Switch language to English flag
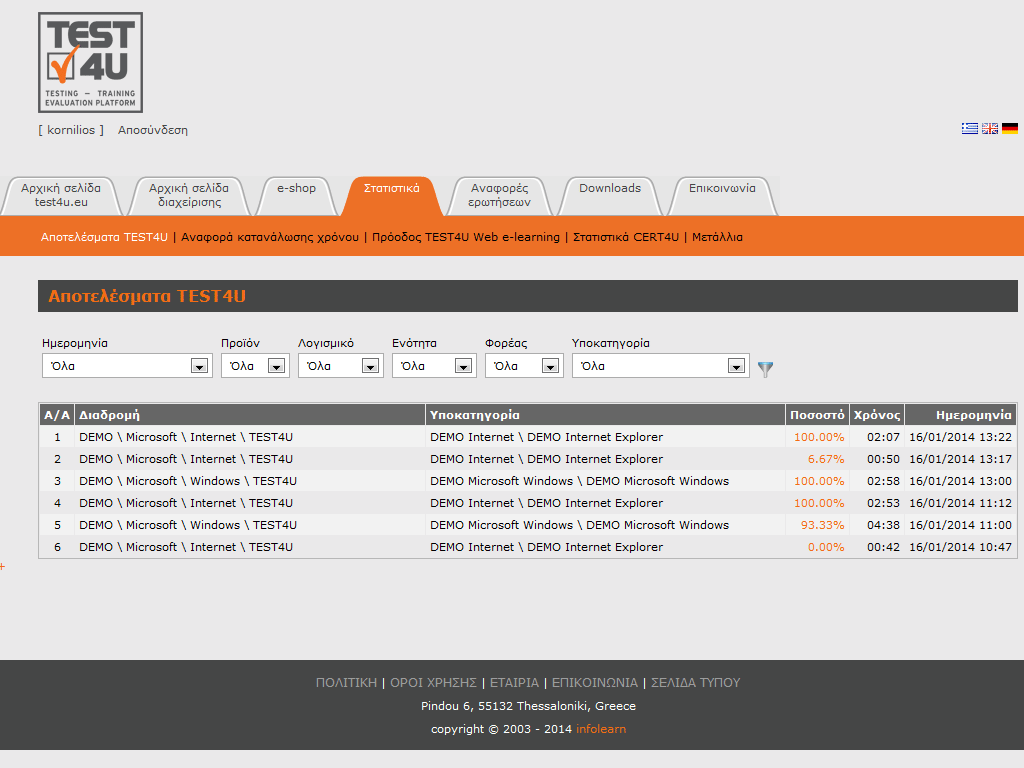The image size is (1024, 768). [x=990, y=129]
